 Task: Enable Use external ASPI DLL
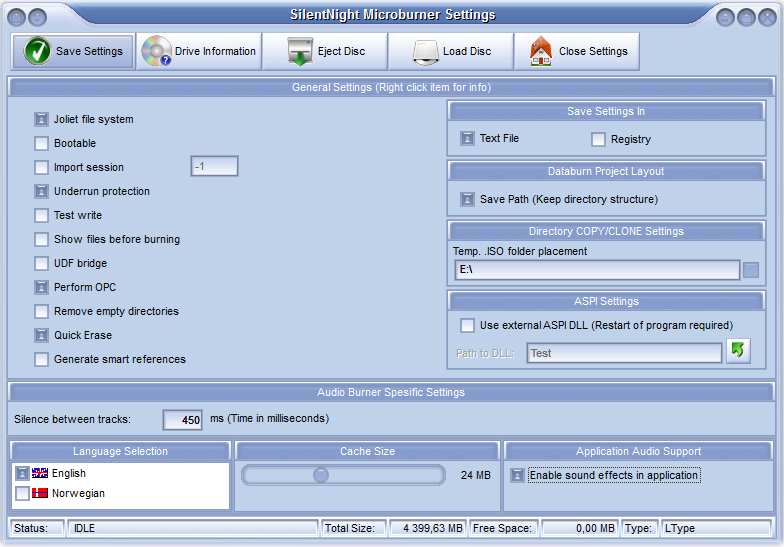click(468, 326)
